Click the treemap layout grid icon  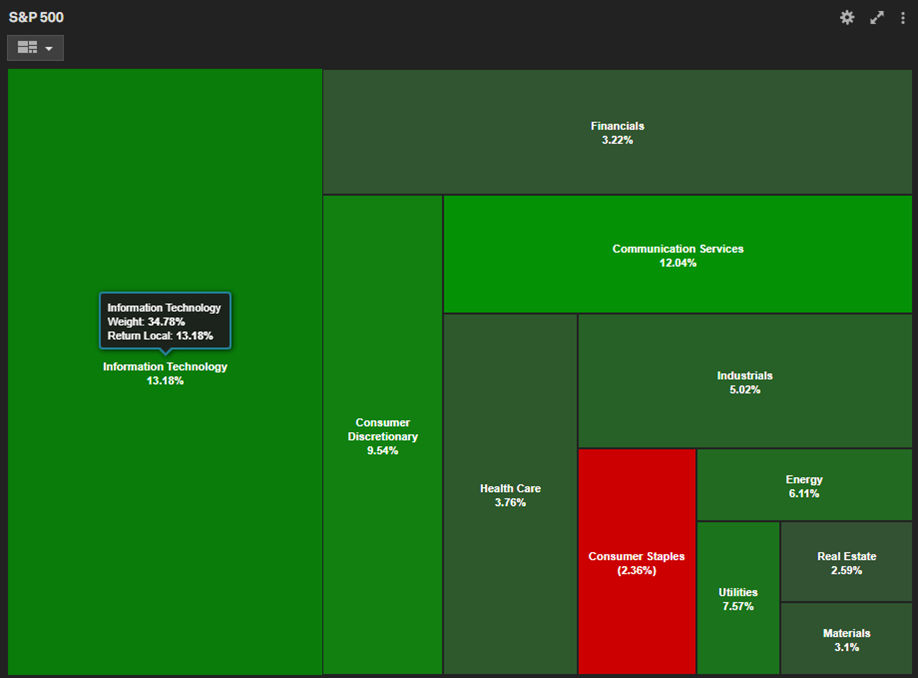27,48
